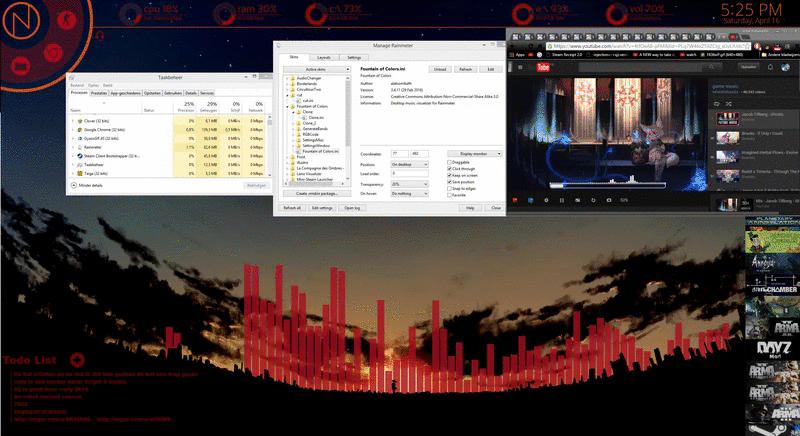Click the Google Chrome process icon in Taakbeheer
The image size is (800, 436).
click(80, 130)
